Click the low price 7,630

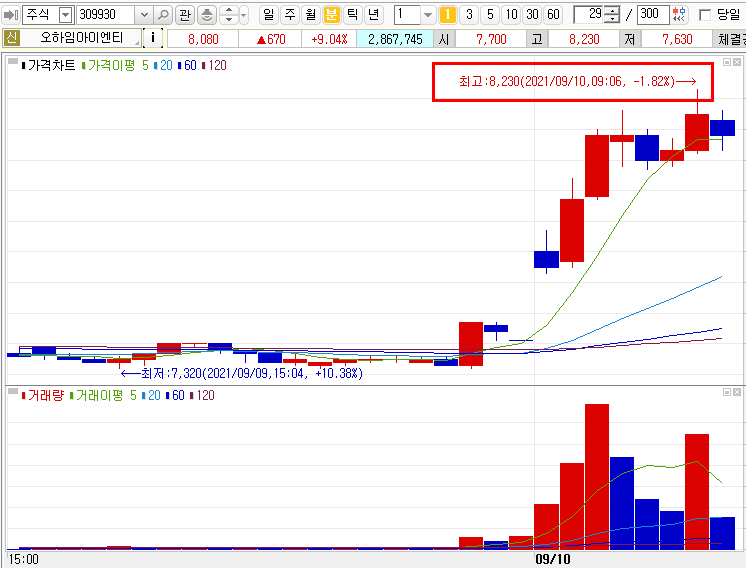(x=677, y=39)
